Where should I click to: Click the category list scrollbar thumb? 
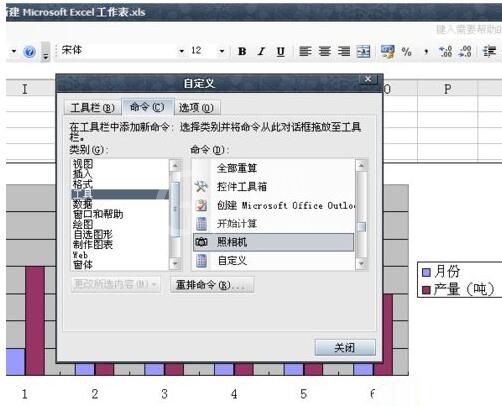(x=175, y=209)
